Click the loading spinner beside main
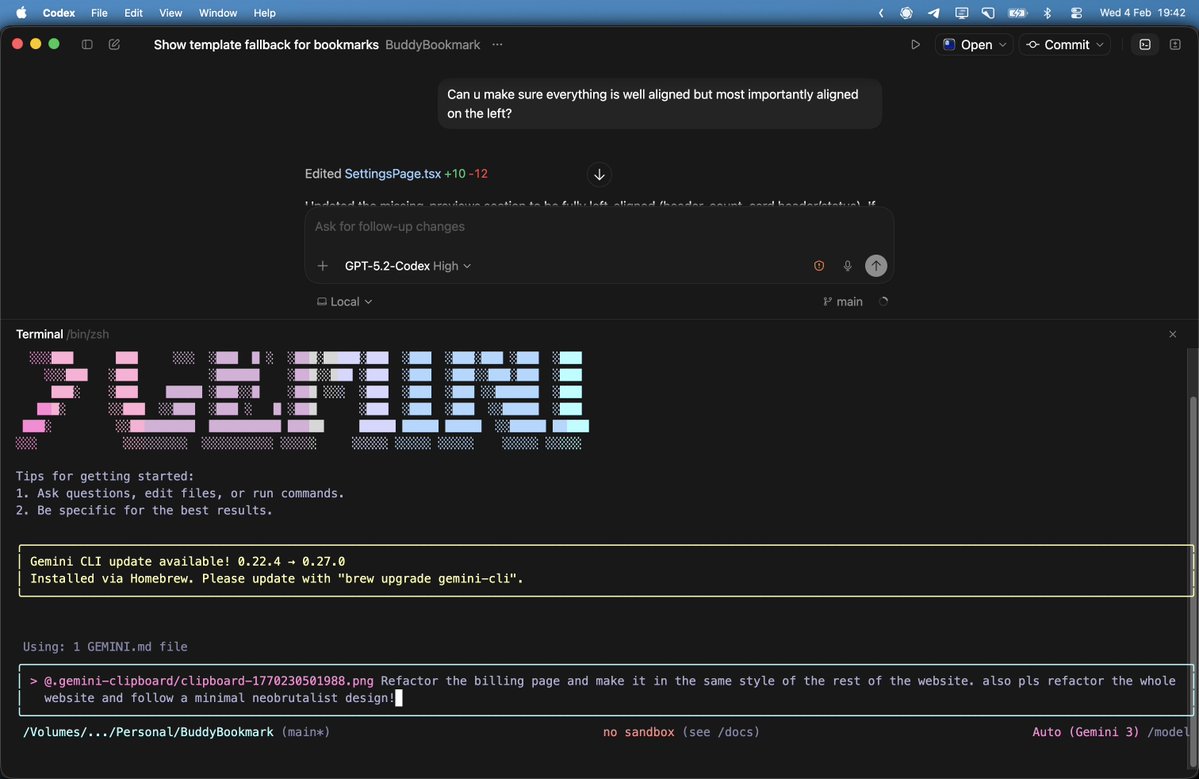 tap(883, 301)
